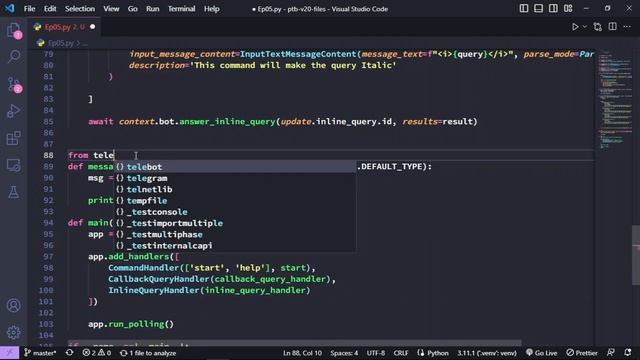The width and height of the screenshot is (640, 360).
Task: Click the vertical editor scrollbar
Action: coord(636,254)
